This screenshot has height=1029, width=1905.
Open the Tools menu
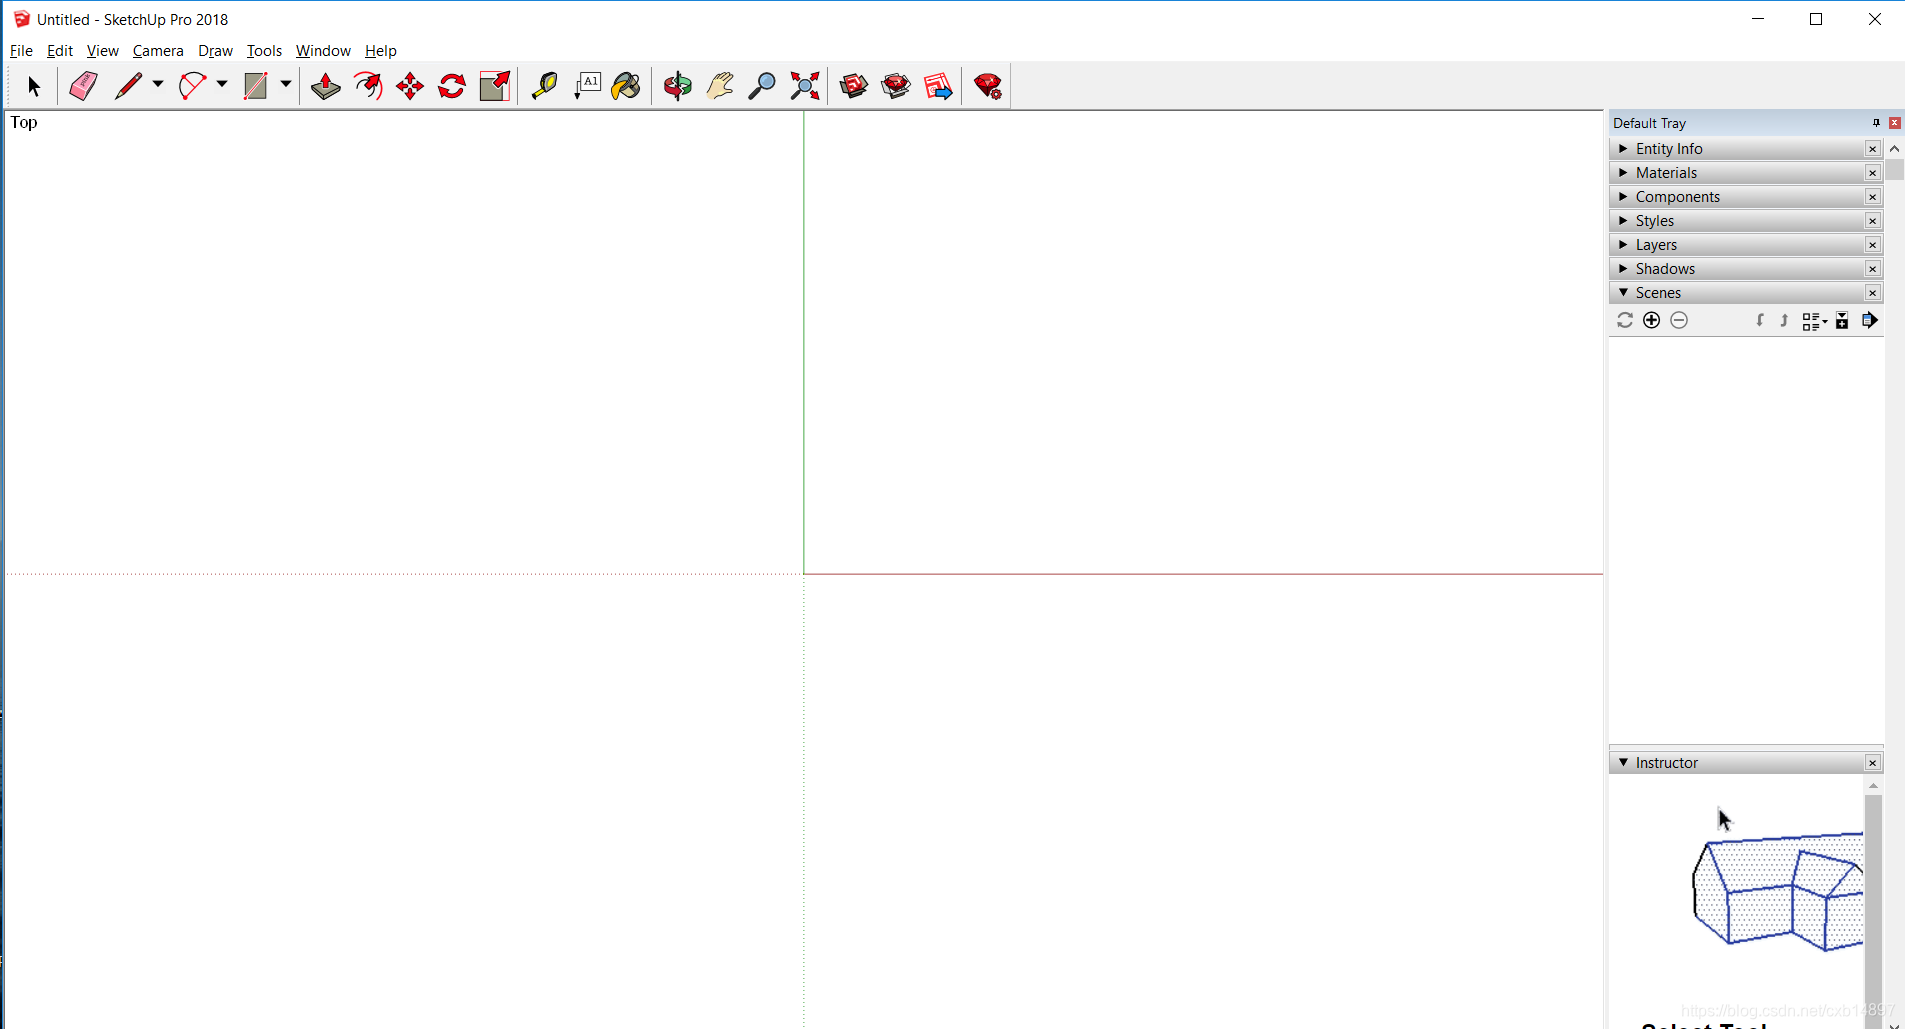coord(264,51)
